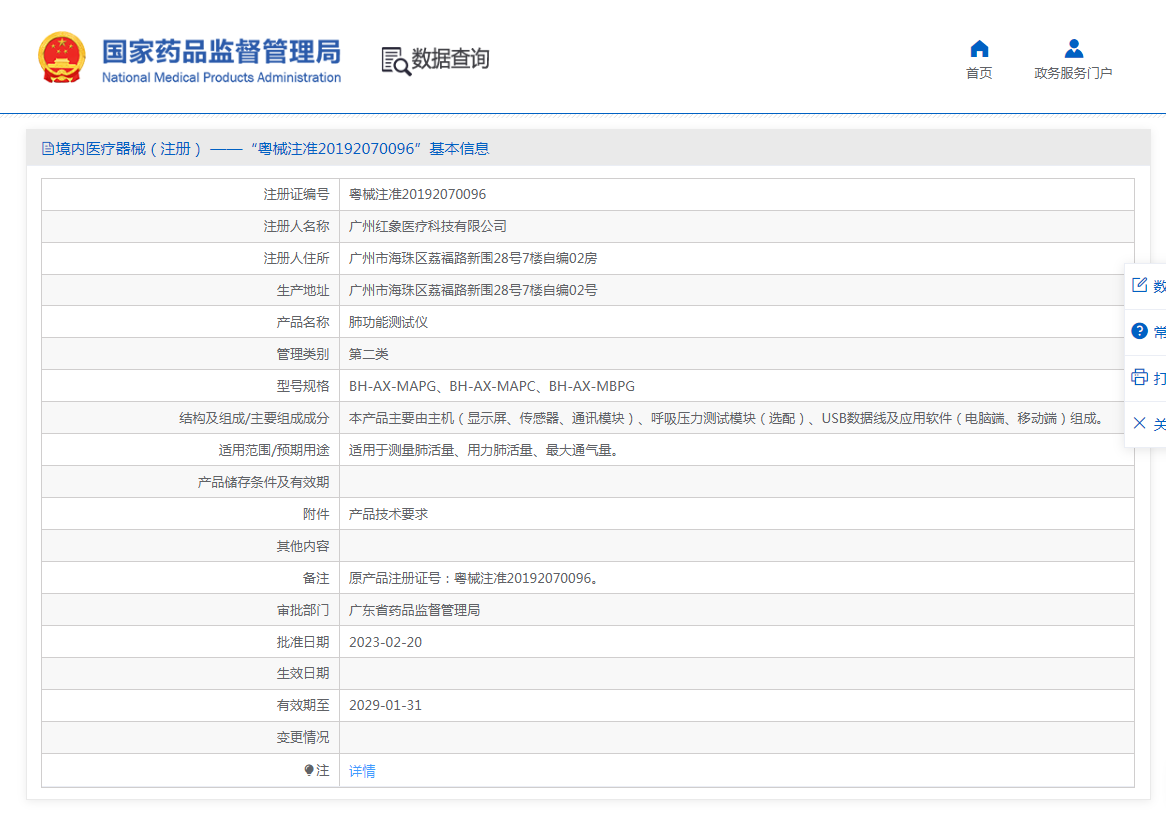Screen dimensions: 1166x822
Task: Select address value ending 自编02房
Action: (473, 258)
